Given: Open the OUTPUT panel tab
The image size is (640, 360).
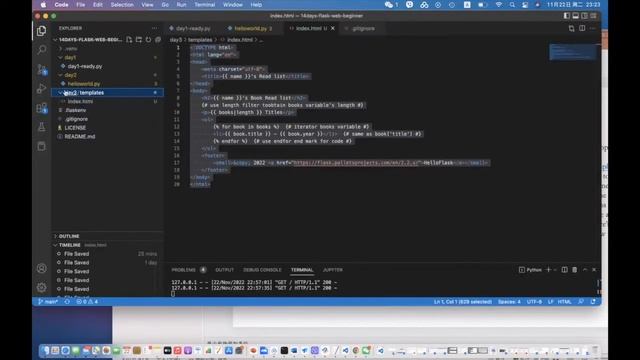Looking at the screenshot, I should (x=224, y=270).
